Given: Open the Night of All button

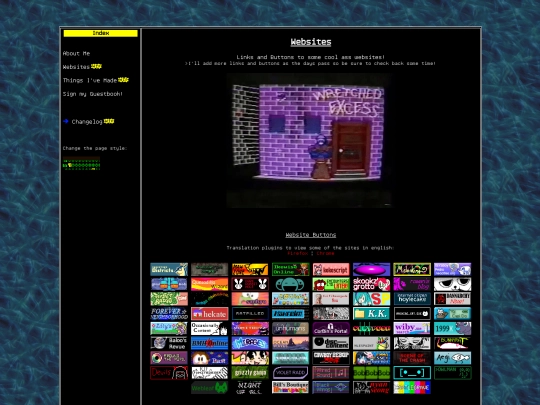Looking at the screenshot, I should 250,388.
